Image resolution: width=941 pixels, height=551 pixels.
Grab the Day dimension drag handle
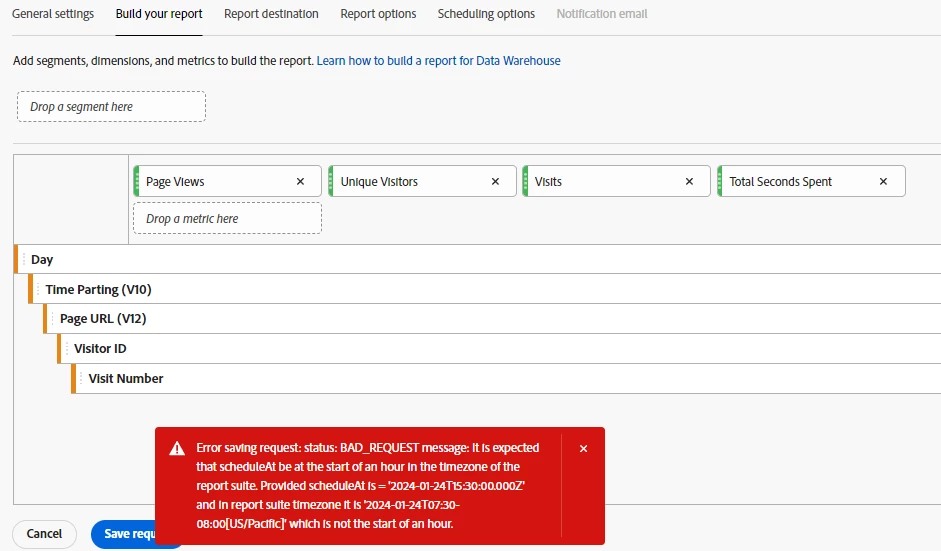pyautogui.click(x=23, y=259)
